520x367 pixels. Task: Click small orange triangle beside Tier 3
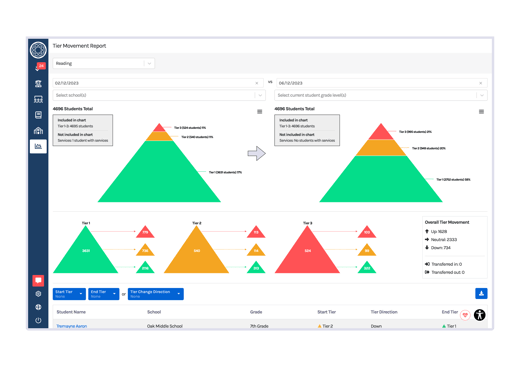[367, 251]
